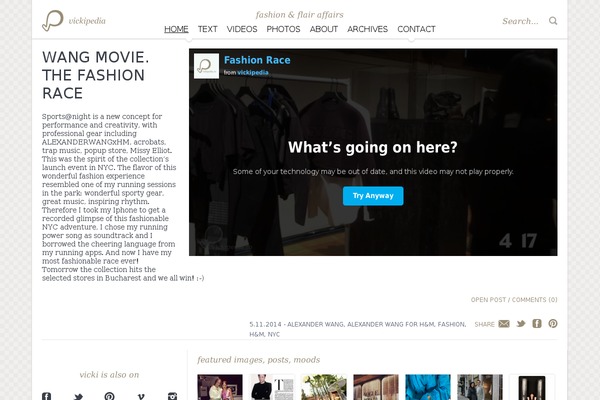Share post on Pinterest icon

pos(553,324)
